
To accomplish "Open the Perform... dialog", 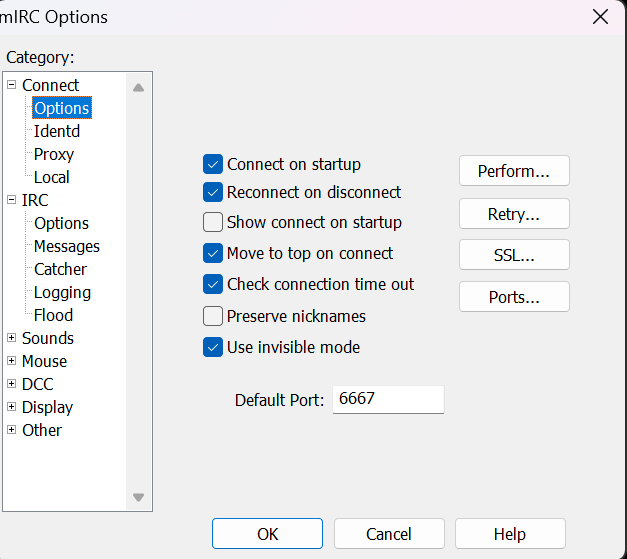I will tap(513, 171).
